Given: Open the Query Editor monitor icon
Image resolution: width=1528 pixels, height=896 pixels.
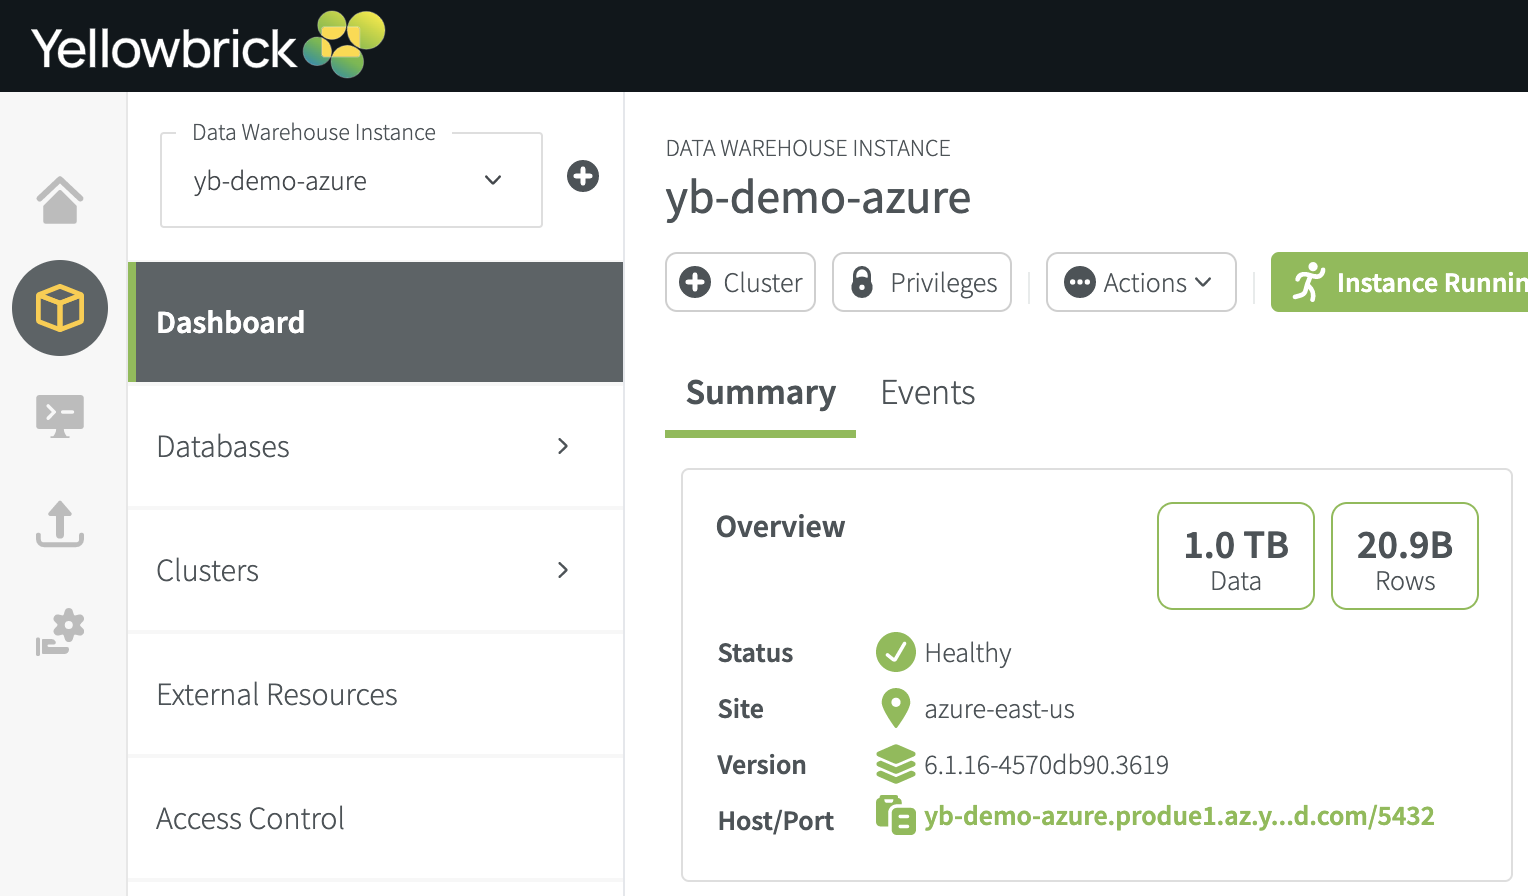Looking at the screenshot, I should pyautogui.click(x=60, y=415).
